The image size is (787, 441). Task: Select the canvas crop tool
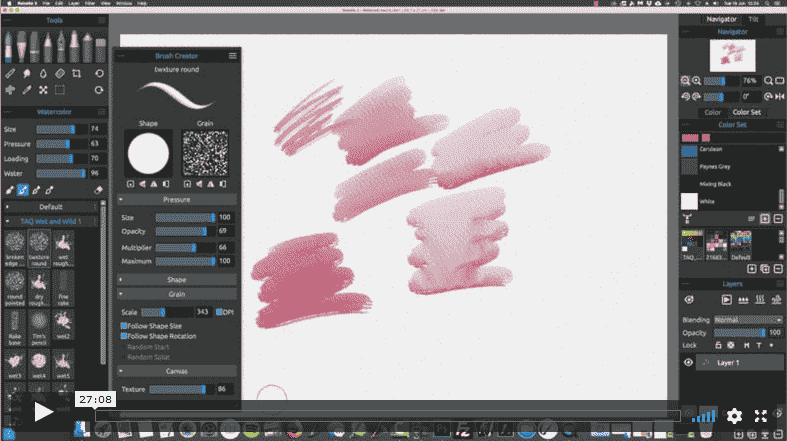point(76,74)
